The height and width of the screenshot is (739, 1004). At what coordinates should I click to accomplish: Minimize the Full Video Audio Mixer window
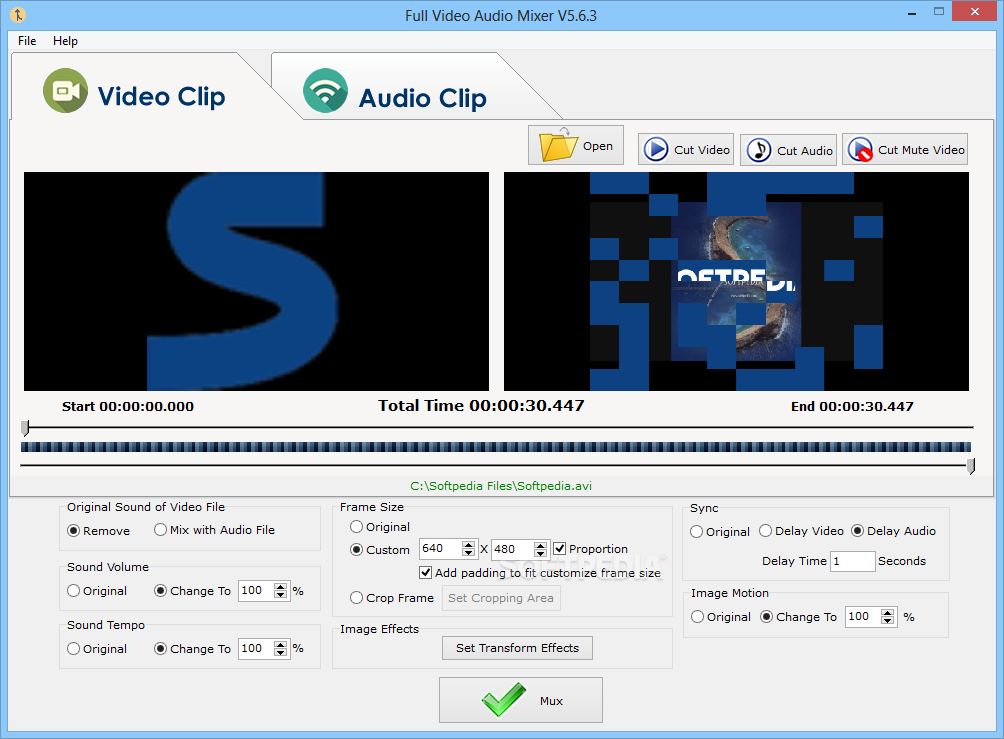coord(912,13)
